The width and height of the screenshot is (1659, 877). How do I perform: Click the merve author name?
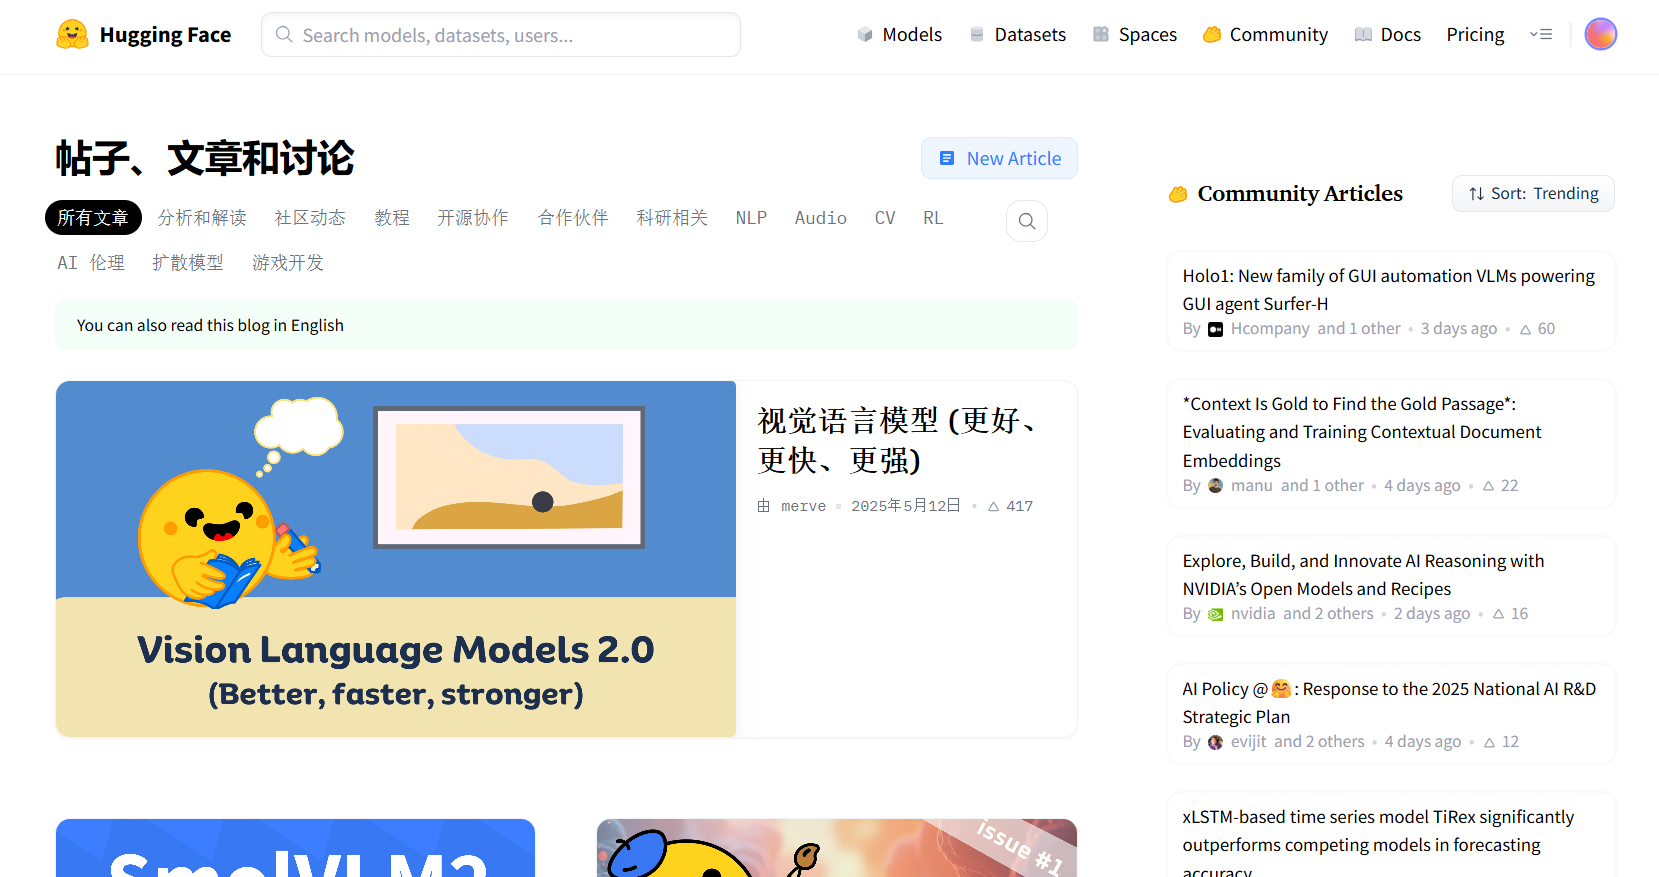click(x=803, y=507)
